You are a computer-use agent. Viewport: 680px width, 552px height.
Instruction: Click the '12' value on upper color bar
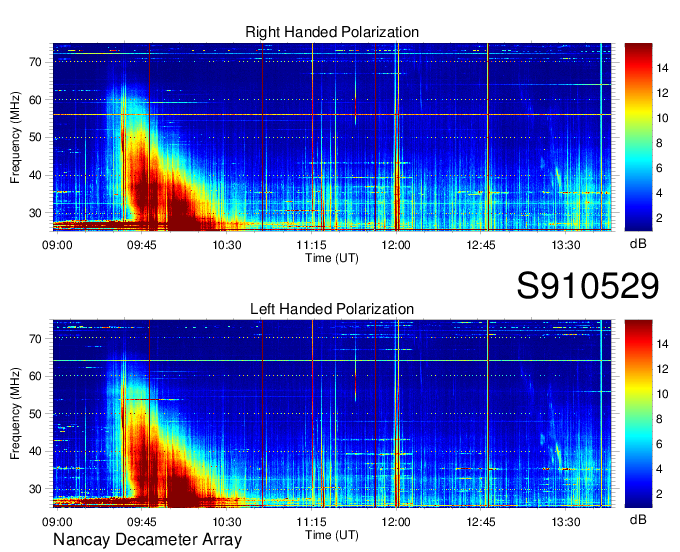[662, 93]
